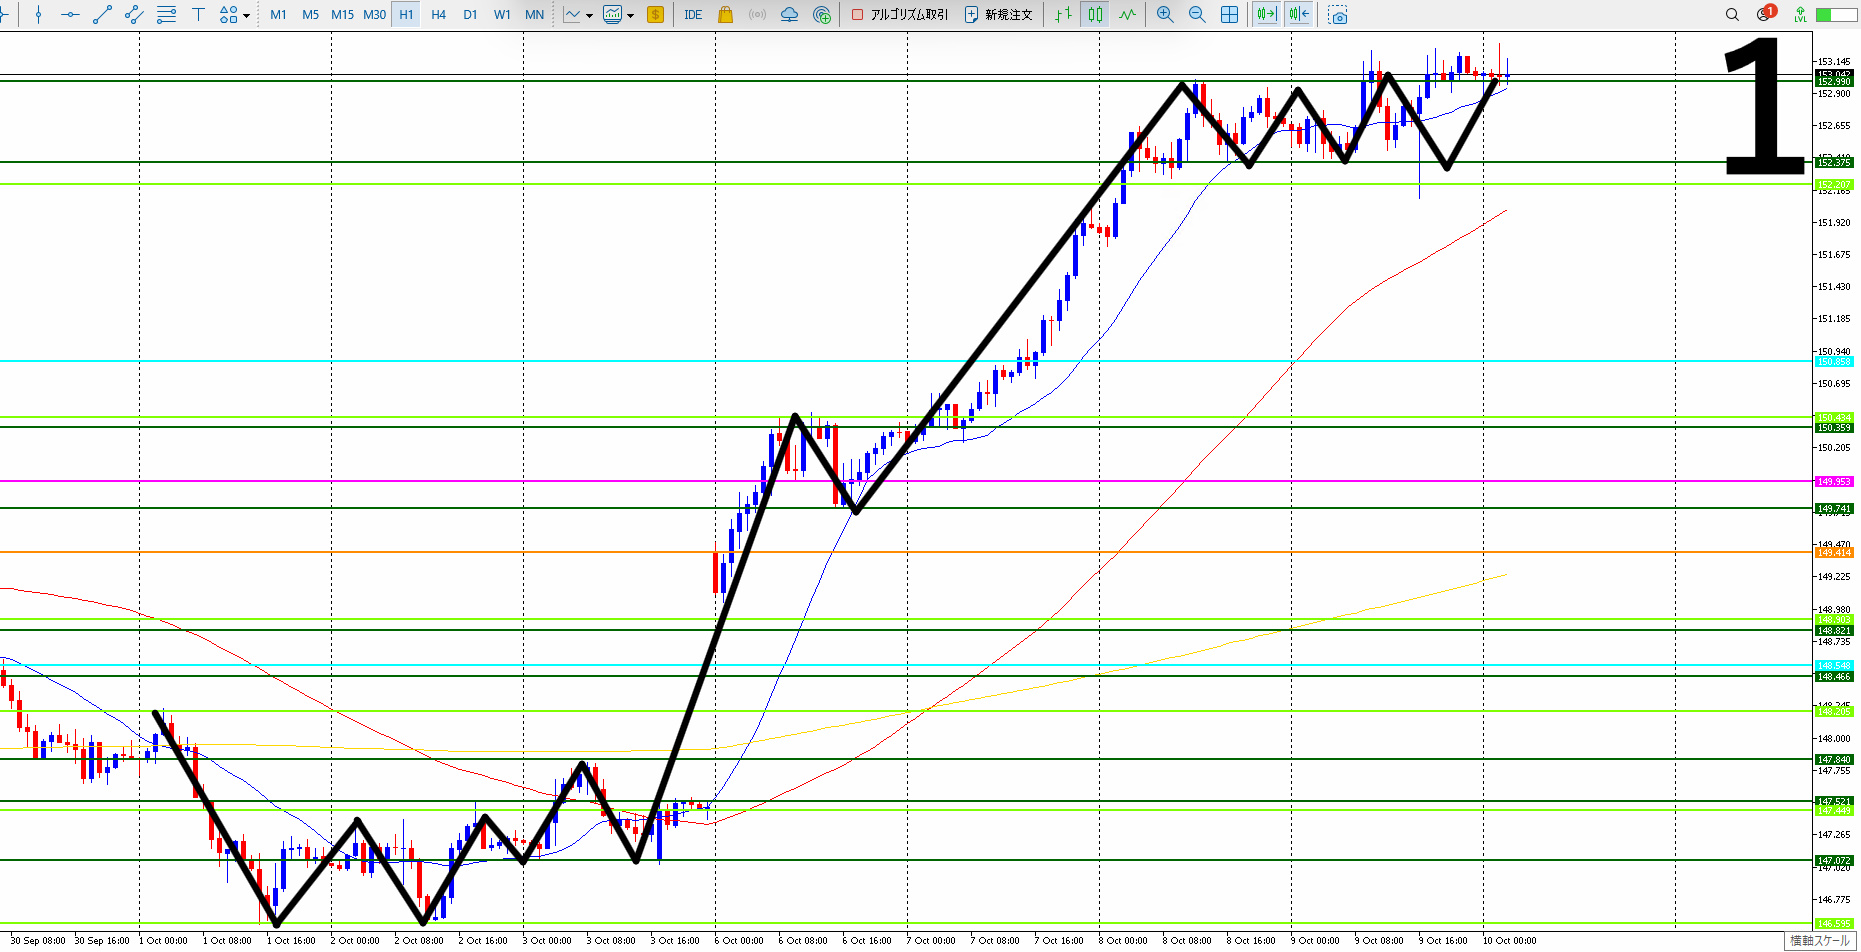
Task: Open the shapes objects tool
Action: 229,15
